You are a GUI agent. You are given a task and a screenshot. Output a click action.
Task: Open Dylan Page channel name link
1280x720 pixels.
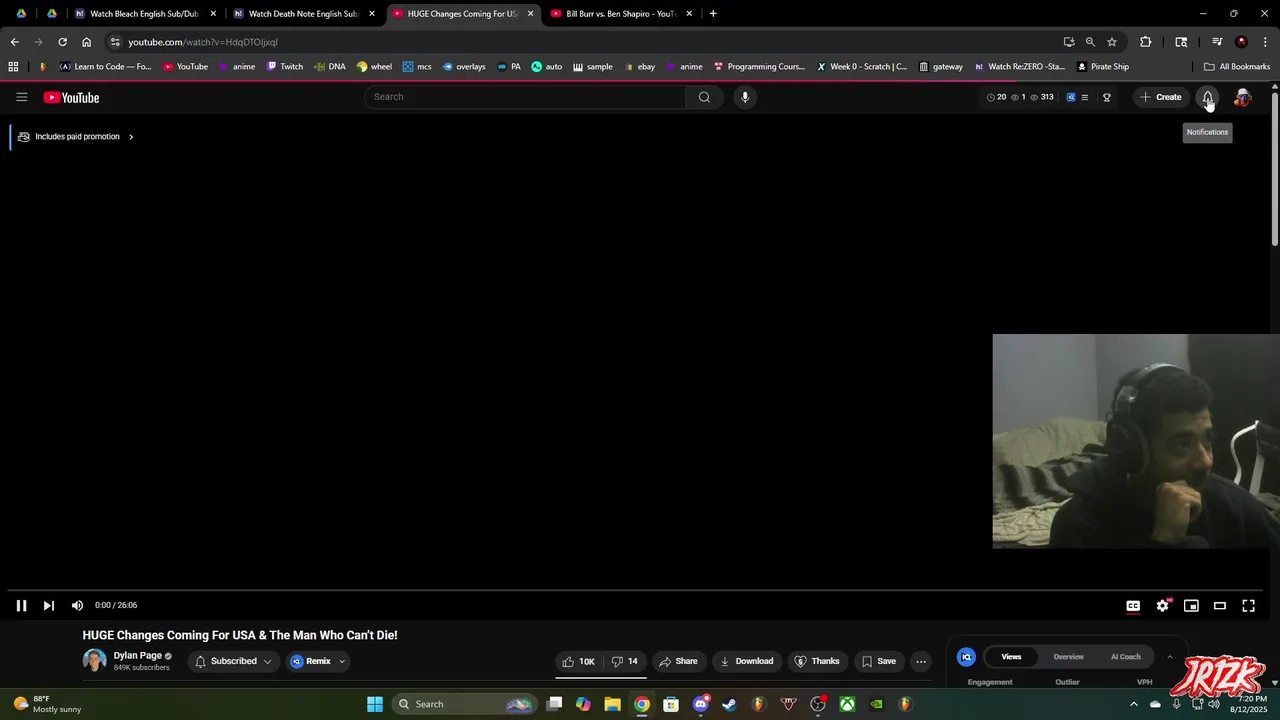(x=137, y=656)
